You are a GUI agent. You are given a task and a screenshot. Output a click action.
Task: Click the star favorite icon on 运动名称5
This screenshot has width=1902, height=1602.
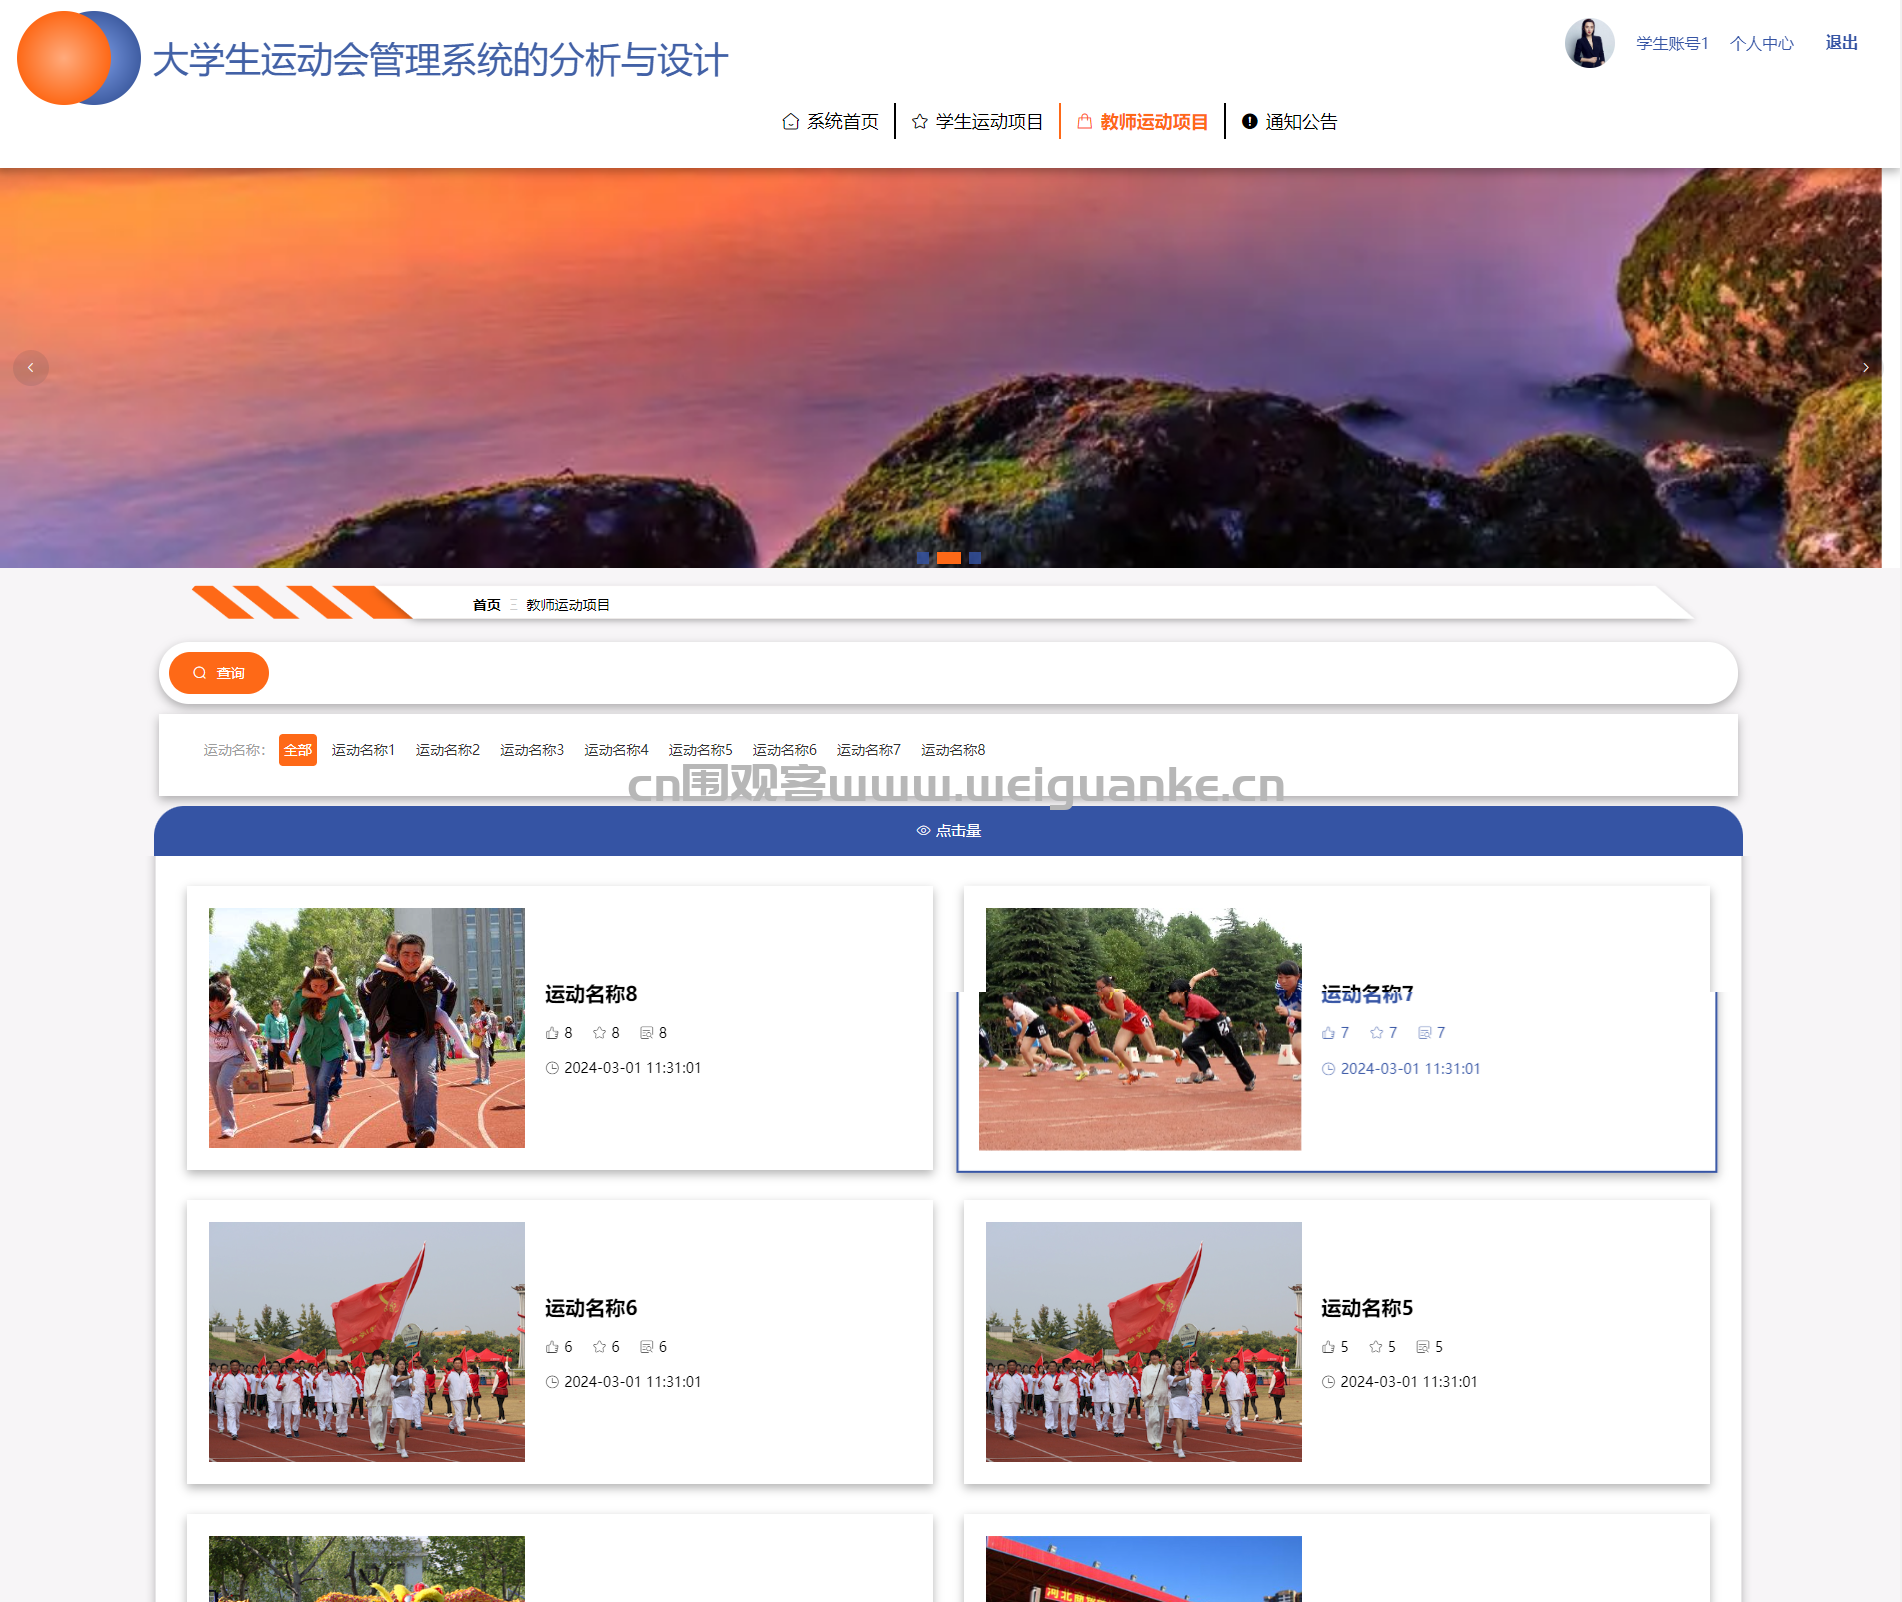[1376, 1347]
